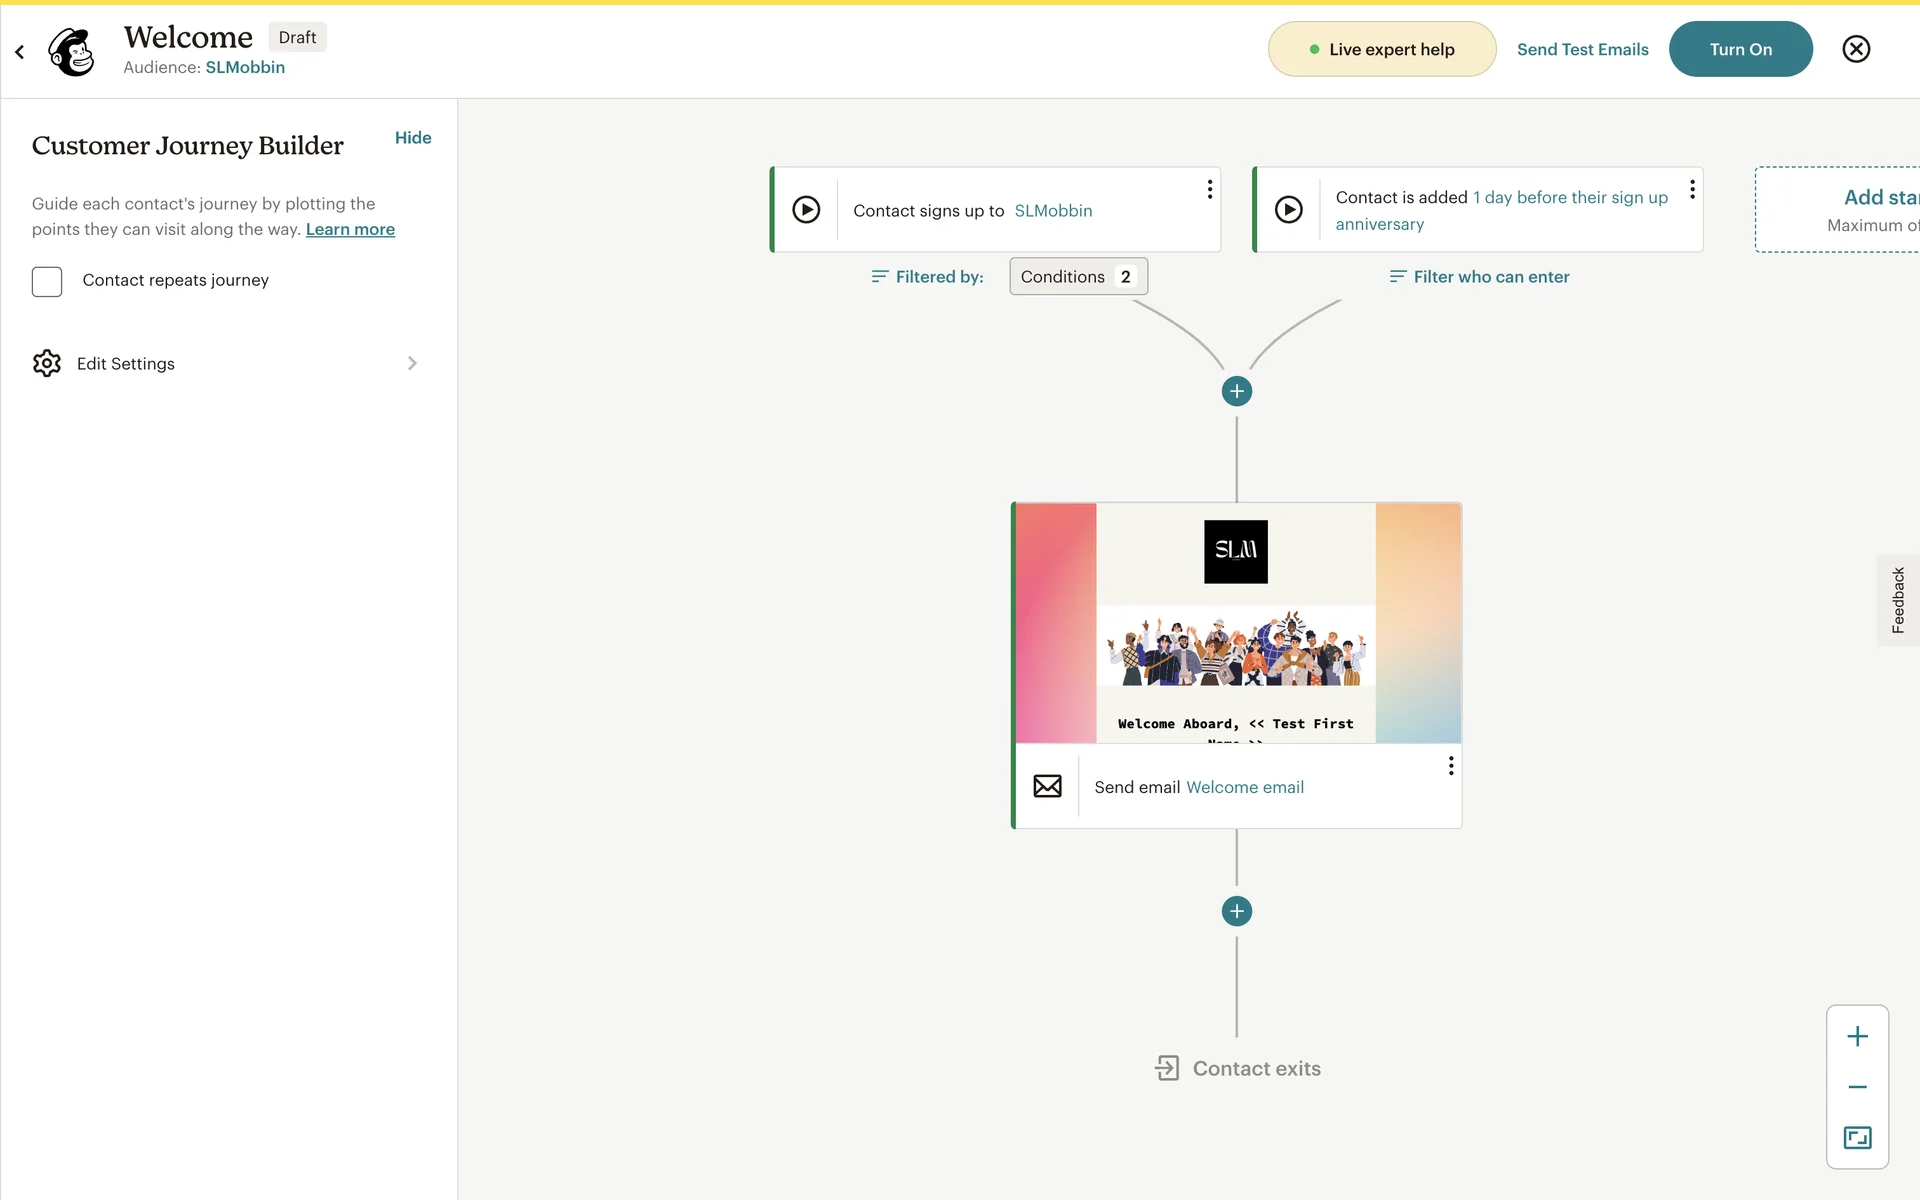Click the welcome email preview thumbnail
This screenshot has height=1200, width=1920.
(1237, 623)
